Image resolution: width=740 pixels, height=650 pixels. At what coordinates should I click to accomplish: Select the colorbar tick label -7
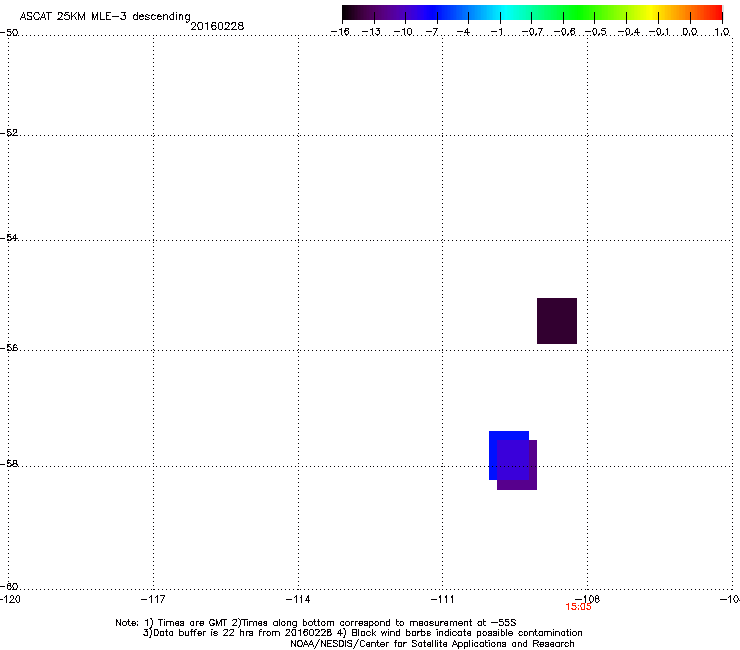(x=432, y=32)
